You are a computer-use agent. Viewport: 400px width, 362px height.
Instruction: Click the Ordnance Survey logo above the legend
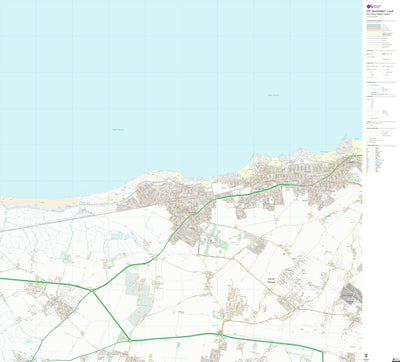tap(374, 6)
